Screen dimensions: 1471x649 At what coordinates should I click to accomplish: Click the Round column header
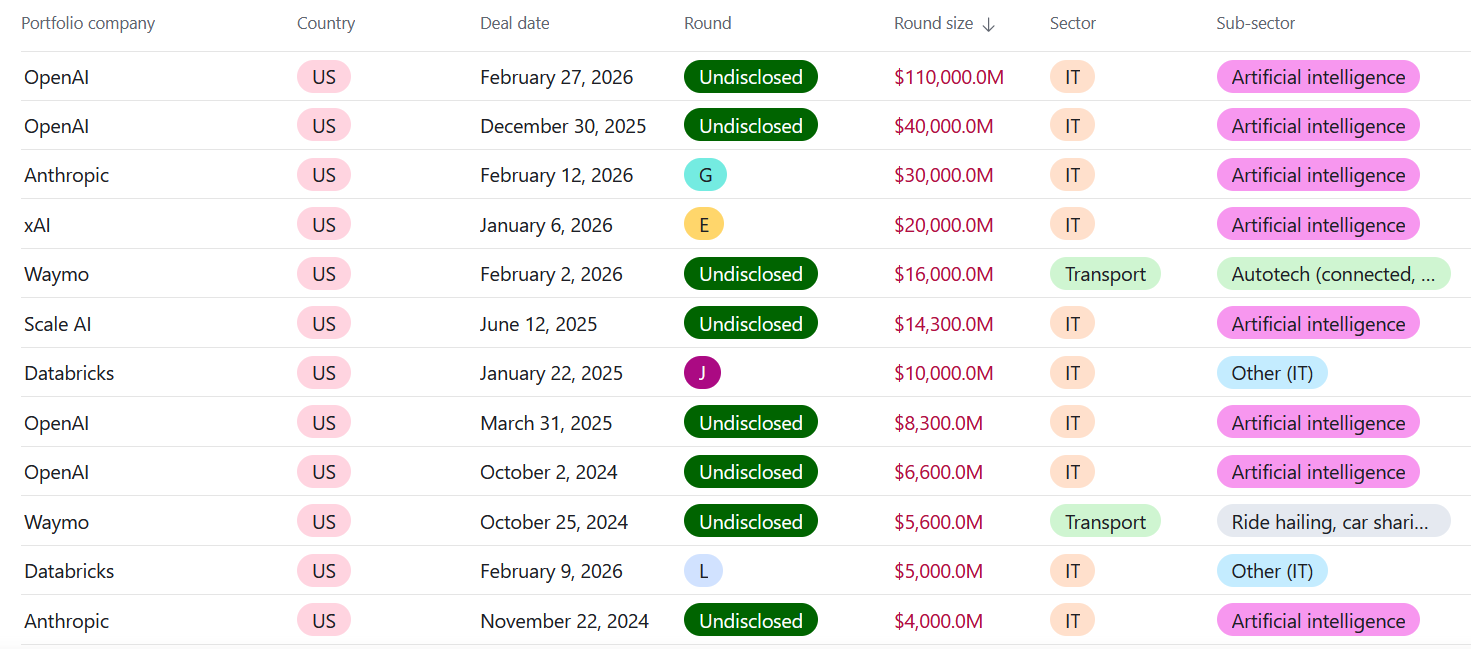point(707,23)
